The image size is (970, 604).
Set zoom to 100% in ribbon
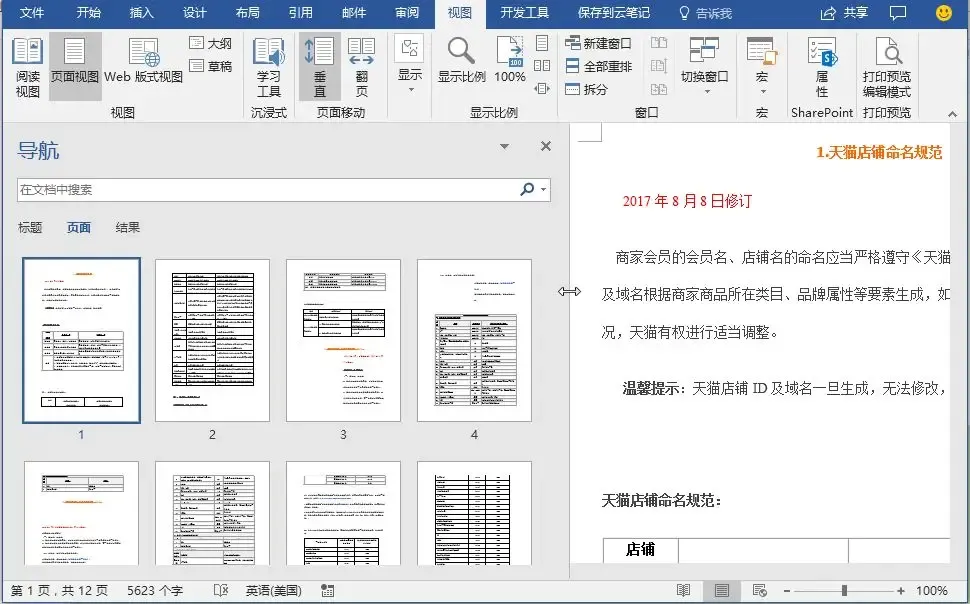(x=510, y=61)
